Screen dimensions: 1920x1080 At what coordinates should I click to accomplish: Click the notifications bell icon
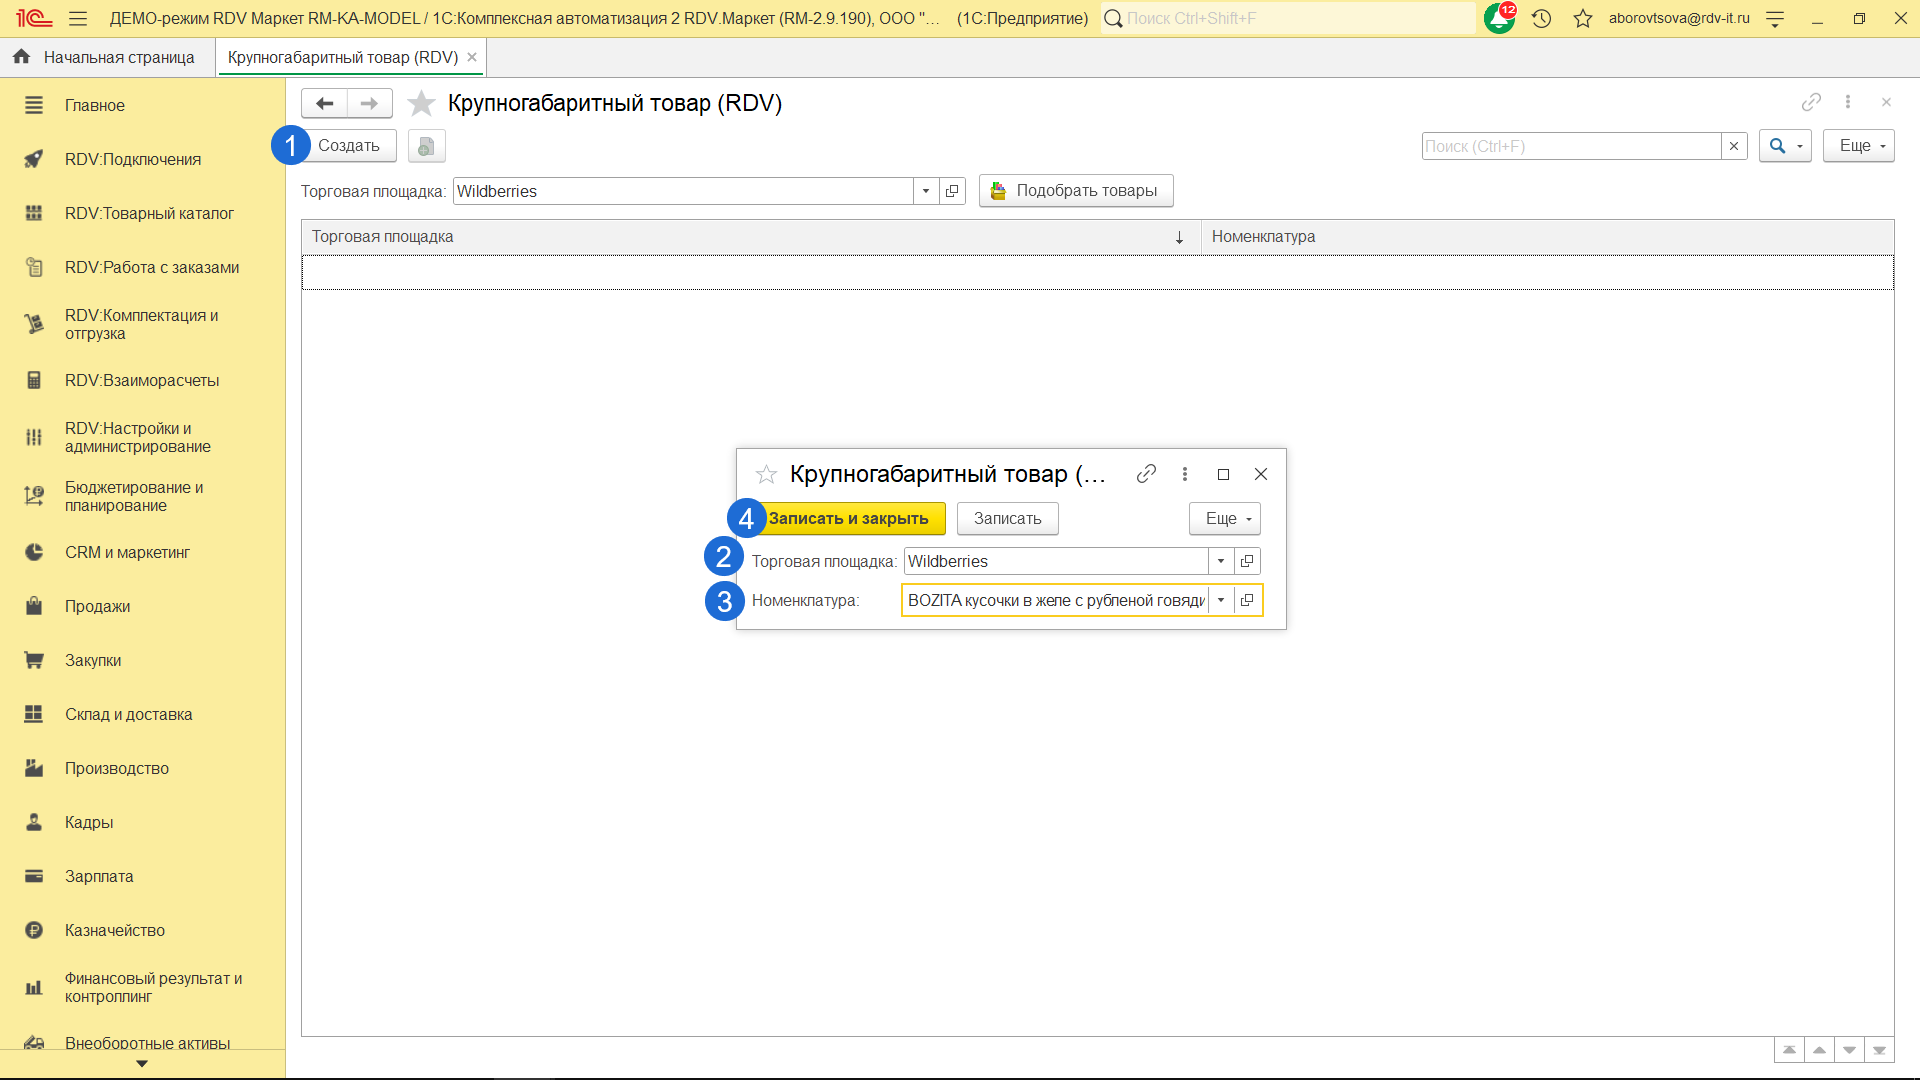(1498, 18)
